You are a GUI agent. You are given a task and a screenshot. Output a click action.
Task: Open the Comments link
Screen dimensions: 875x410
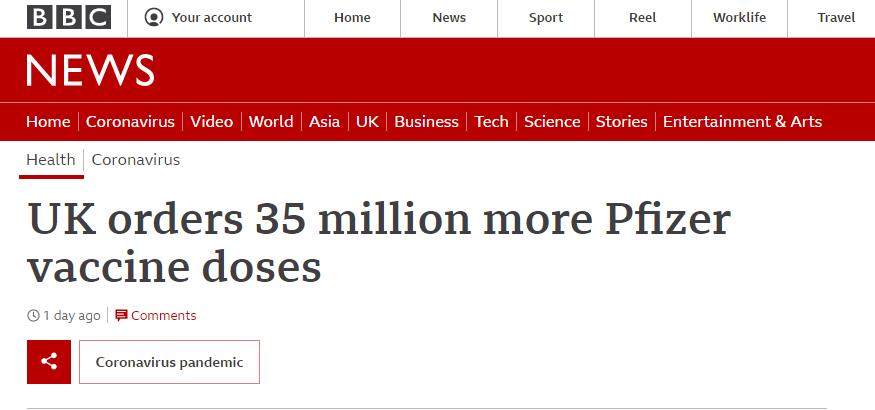click(x=164, y=316)
